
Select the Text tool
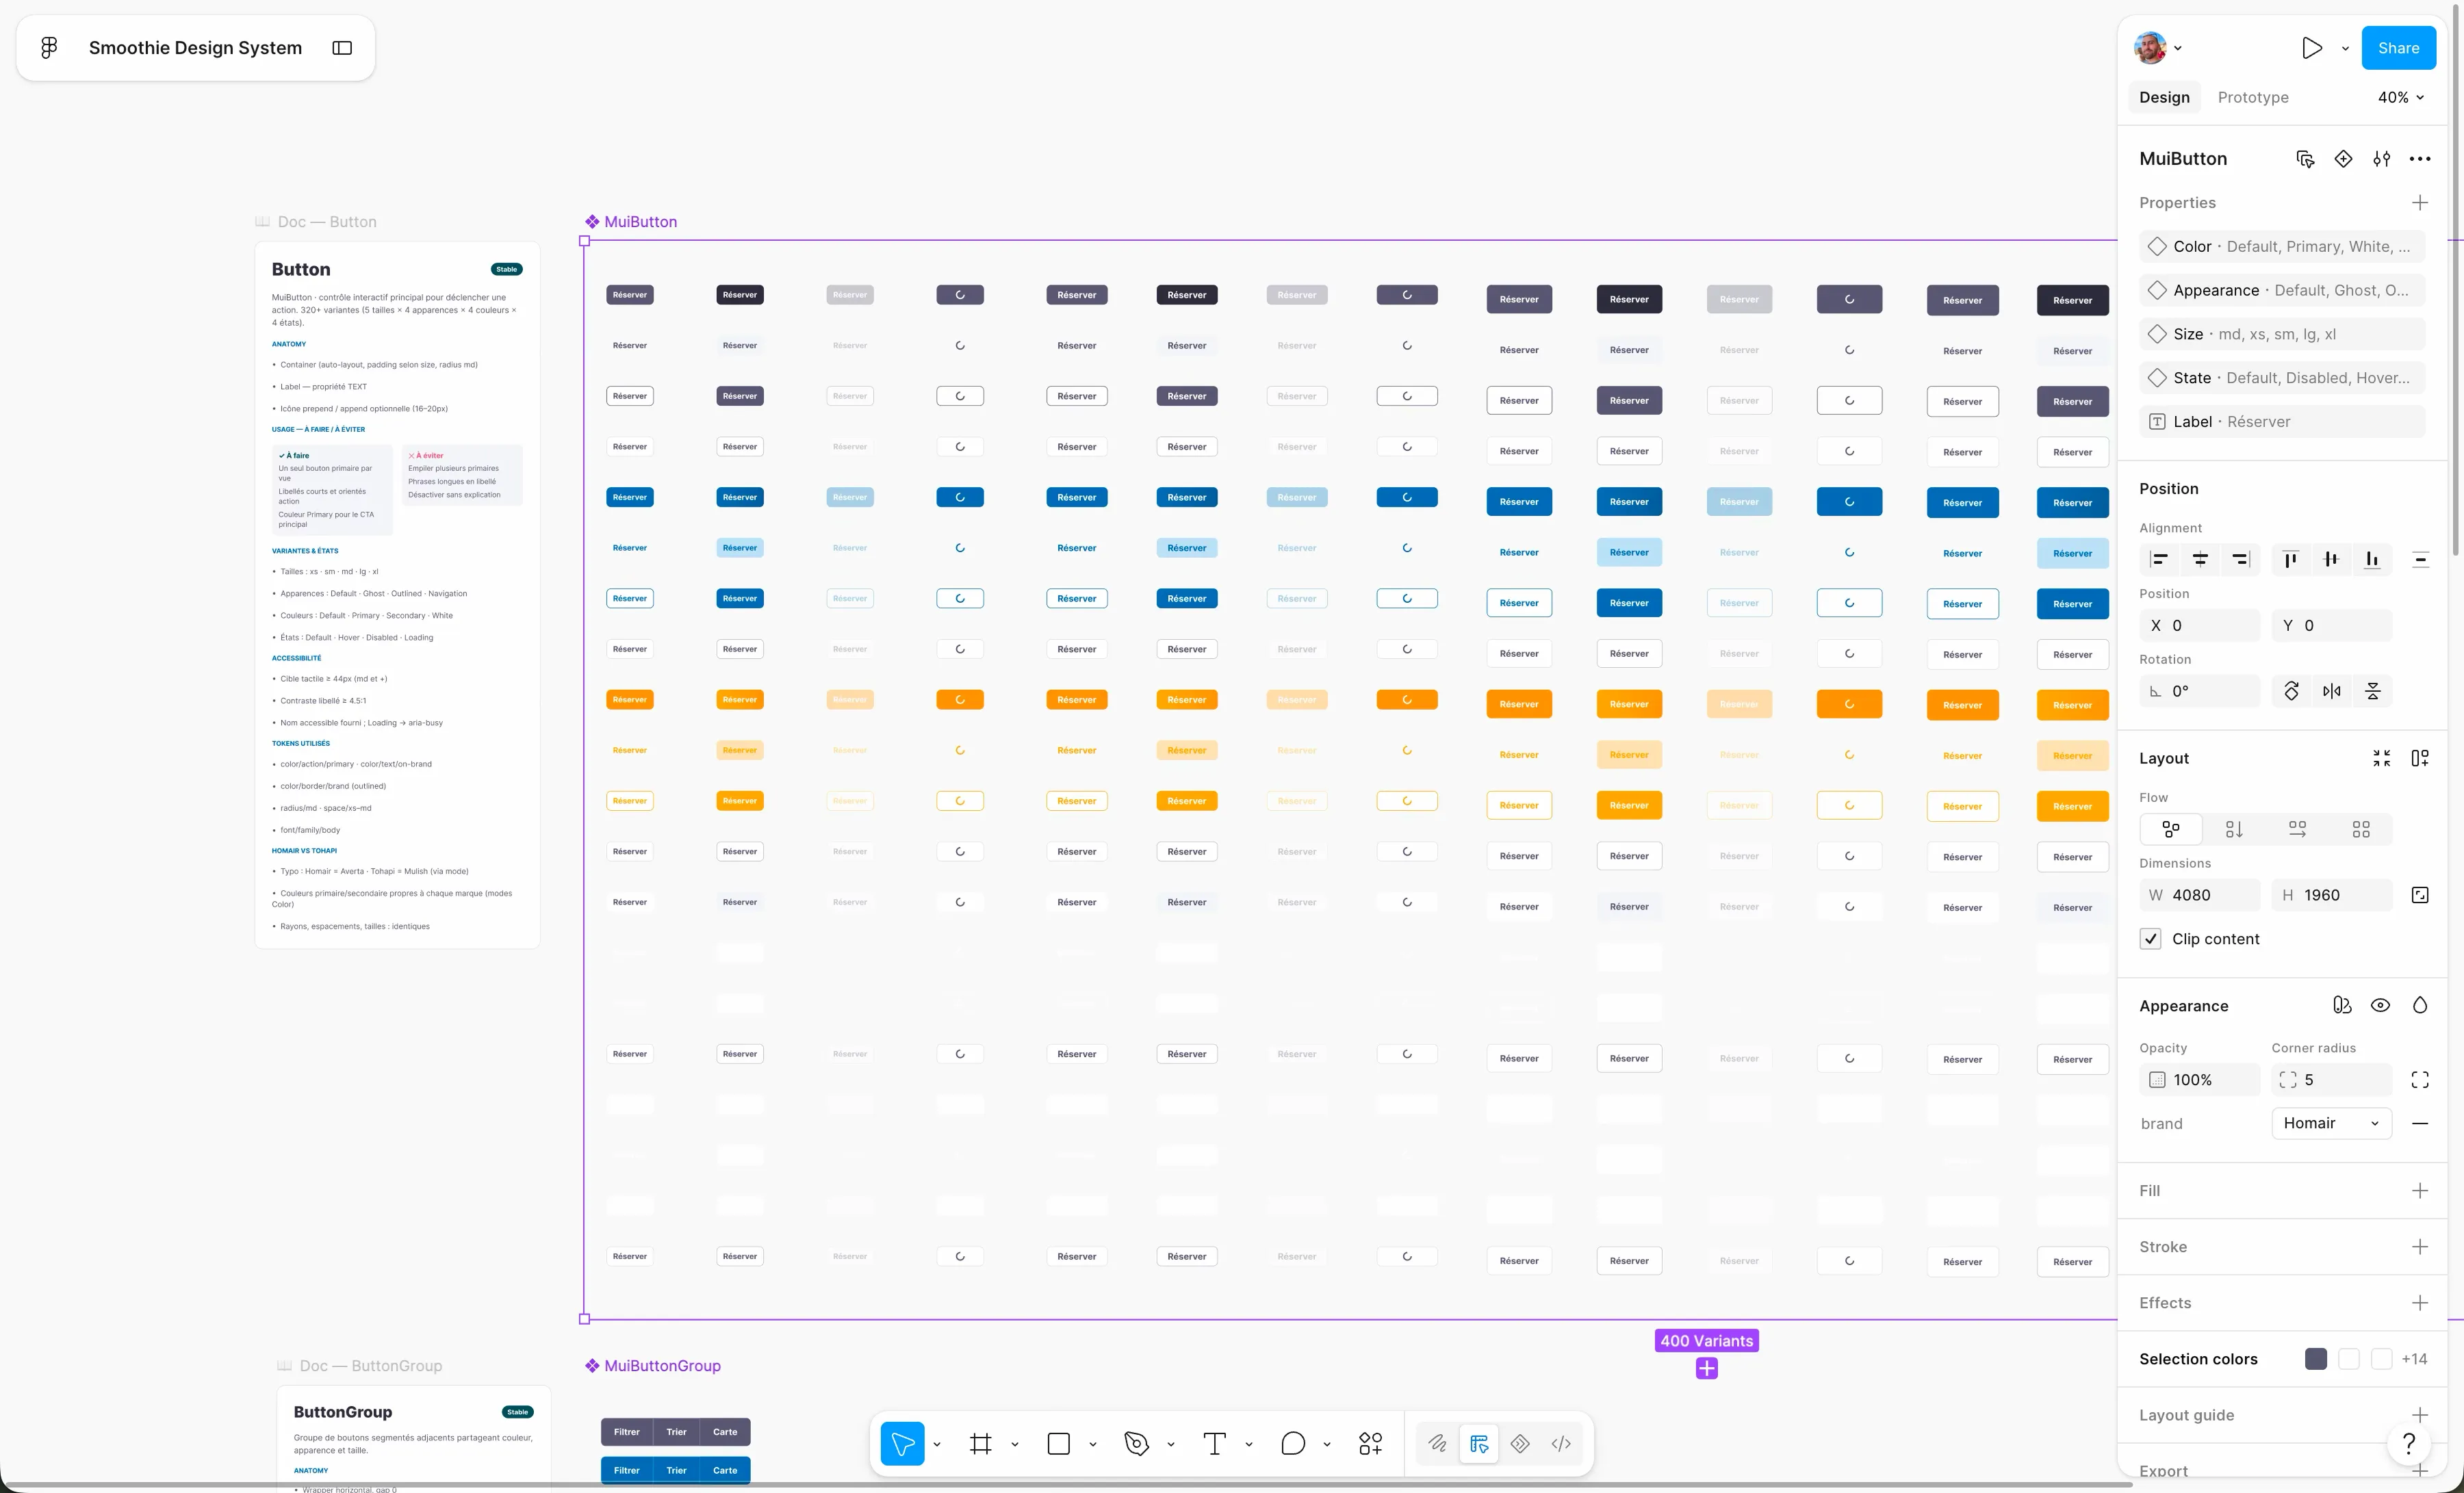coord(1214,1443)
